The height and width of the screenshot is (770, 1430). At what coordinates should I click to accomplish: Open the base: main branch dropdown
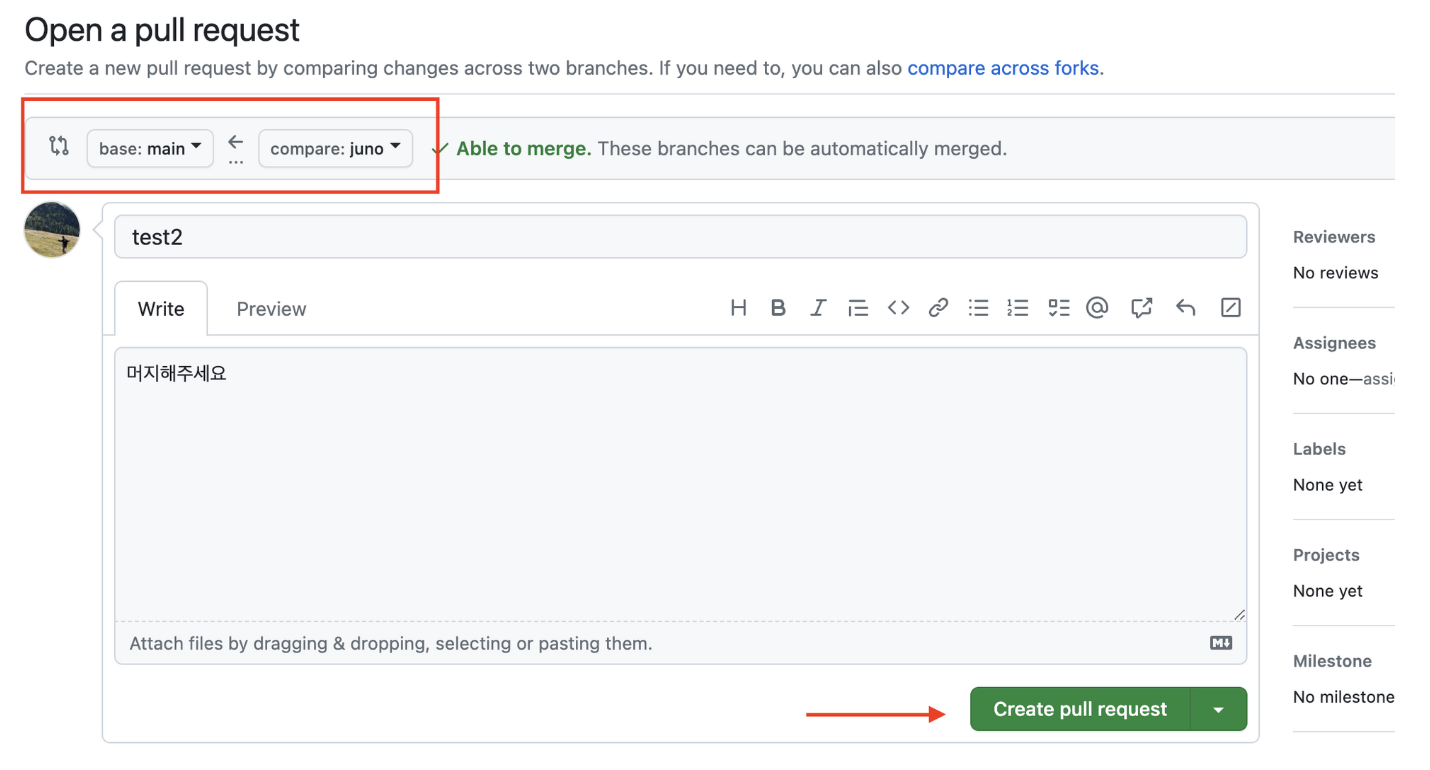150,148
